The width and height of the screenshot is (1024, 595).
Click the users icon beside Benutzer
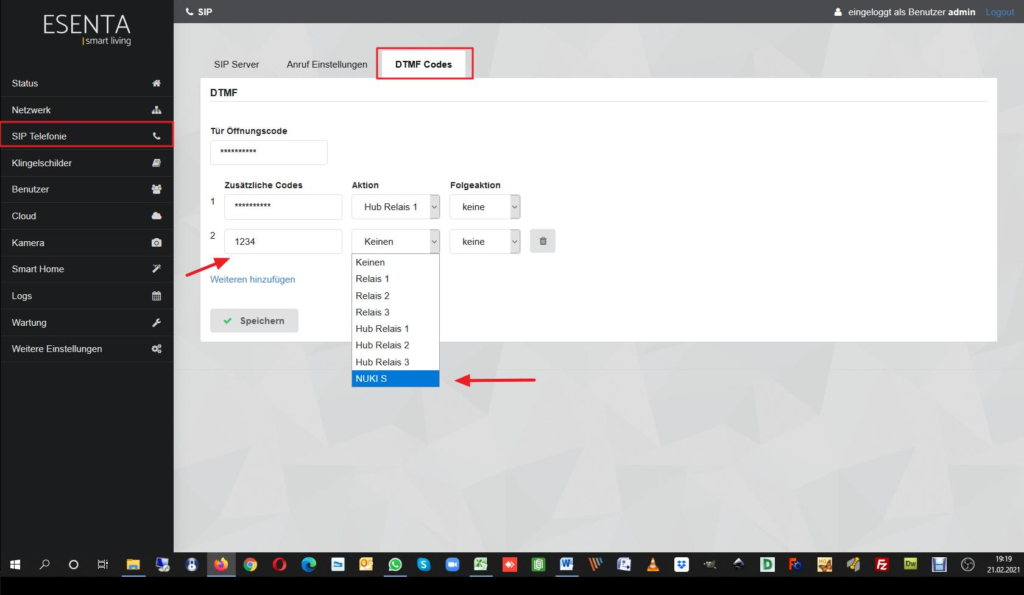tap(156, 189)
